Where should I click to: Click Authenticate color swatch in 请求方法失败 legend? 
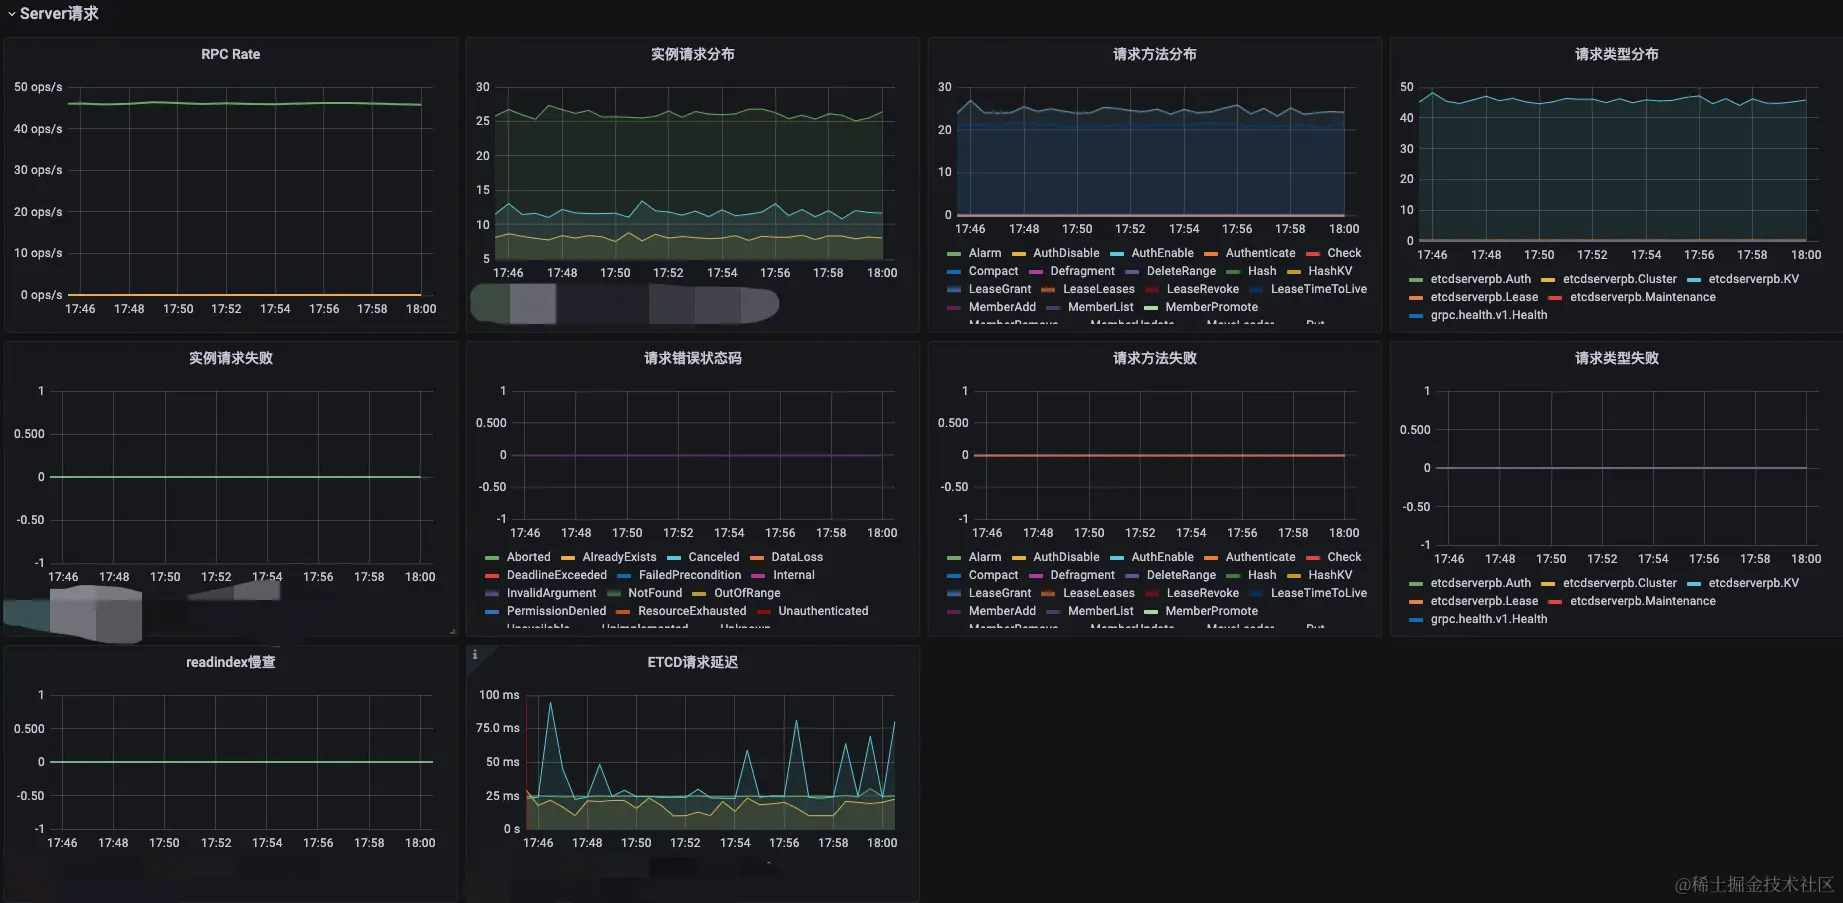(x=1211, y=558)
